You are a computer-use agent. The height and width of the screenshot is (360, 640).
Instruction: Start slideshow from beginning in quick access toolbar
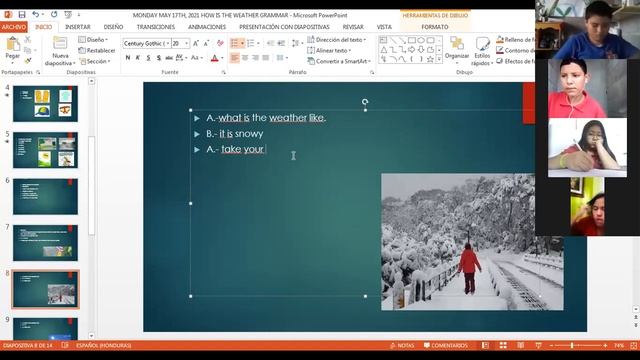68,15
